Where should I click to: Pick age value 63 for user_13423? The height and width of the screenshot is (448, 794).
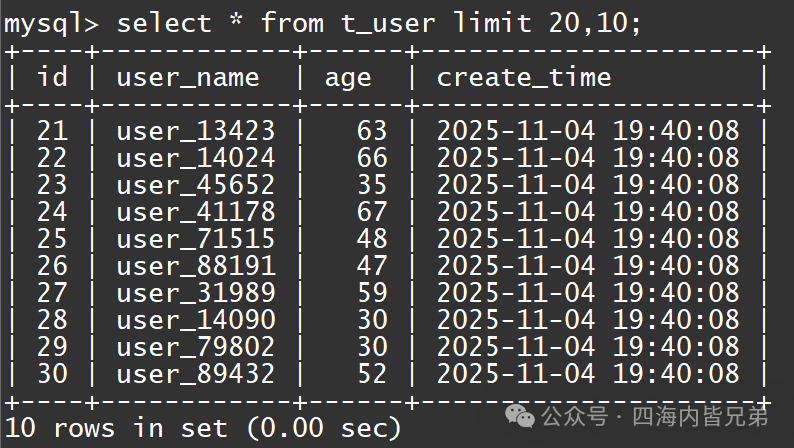tap(372, 131)
